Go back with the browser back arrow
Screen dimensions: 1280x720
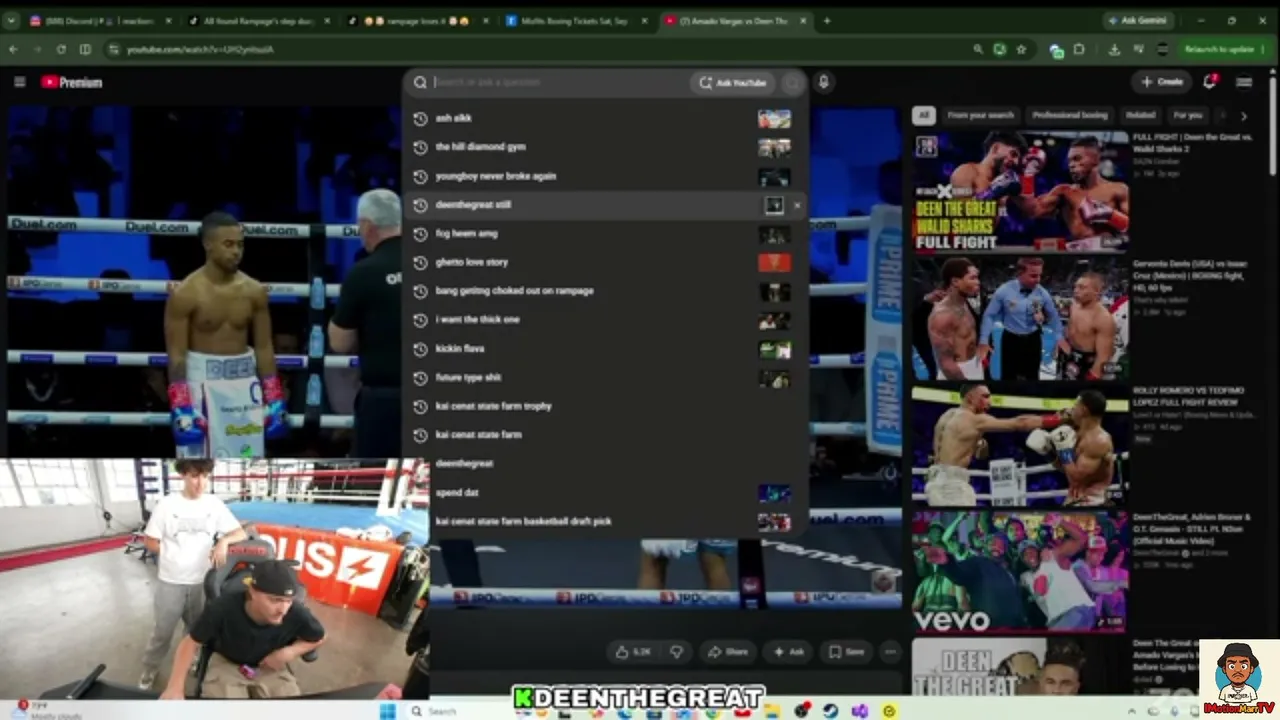(14, 49)
